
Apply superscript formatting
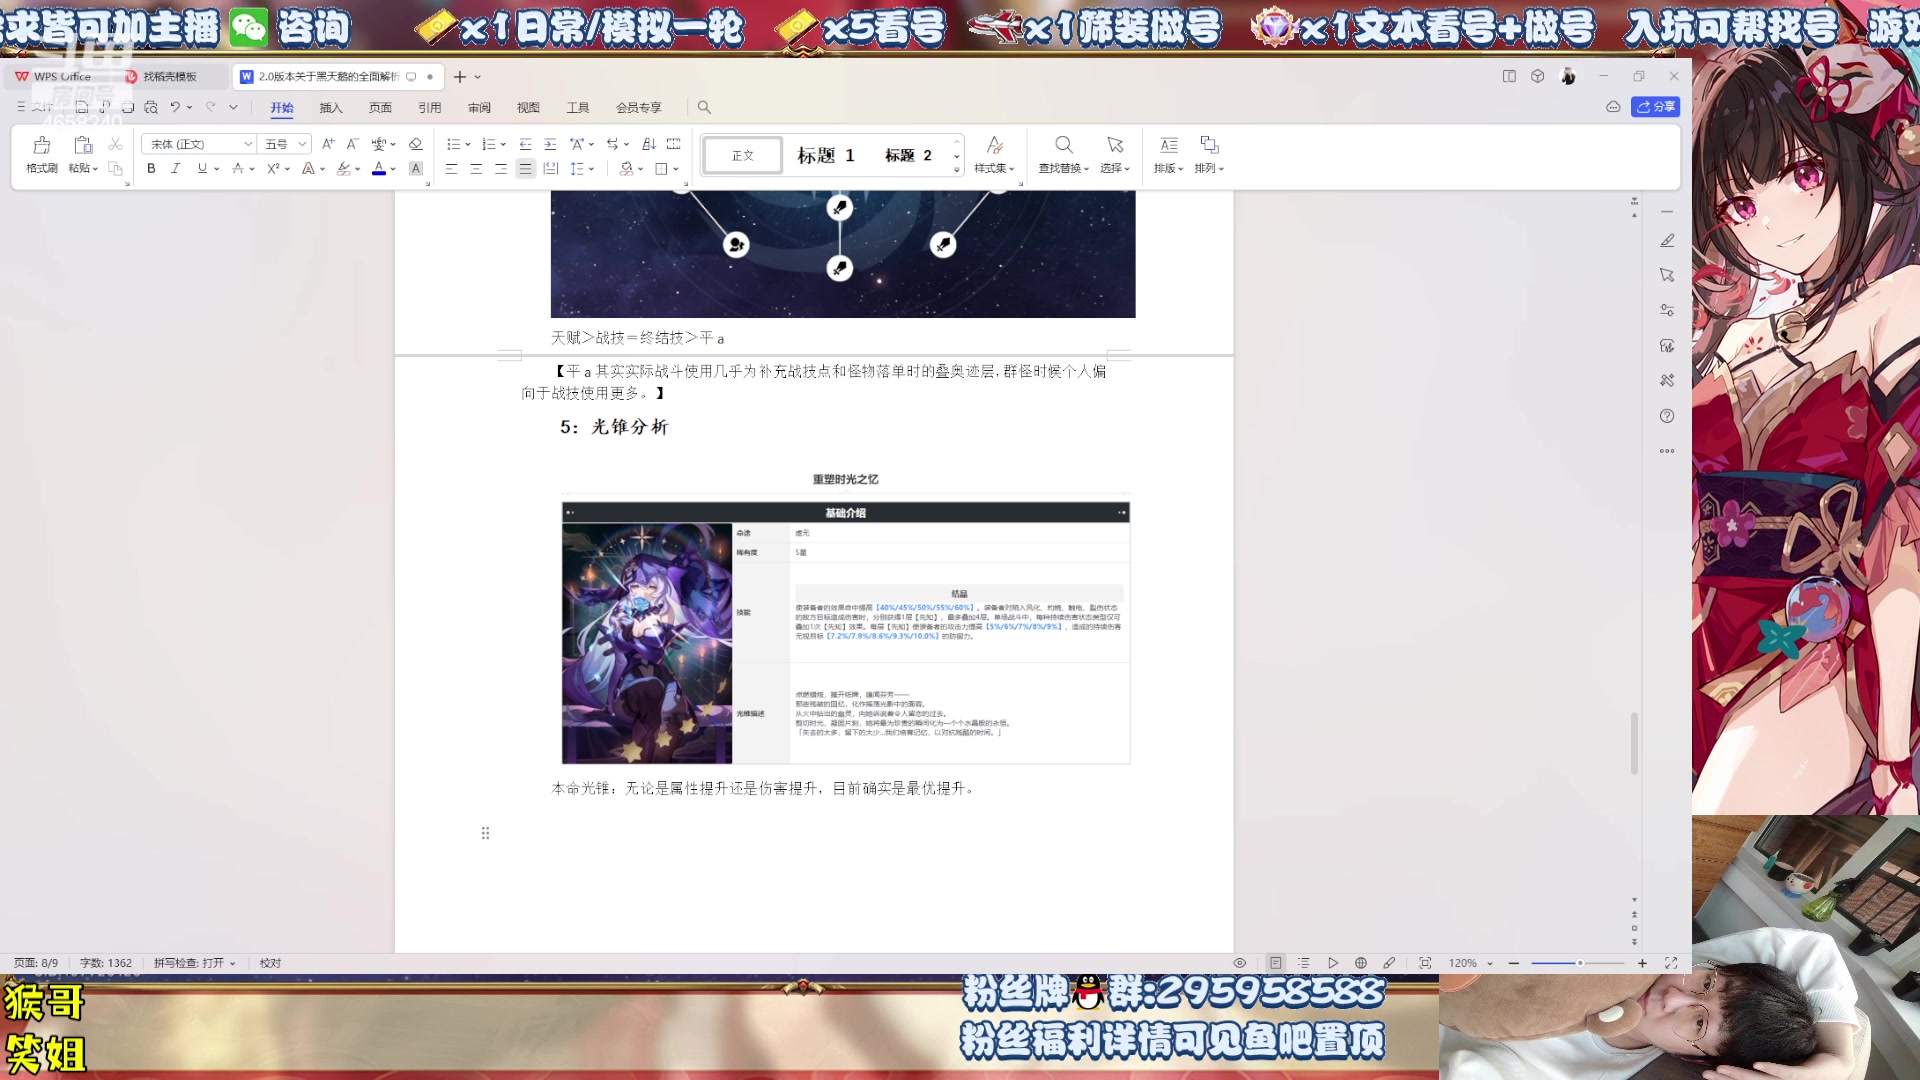coord(272,168)
